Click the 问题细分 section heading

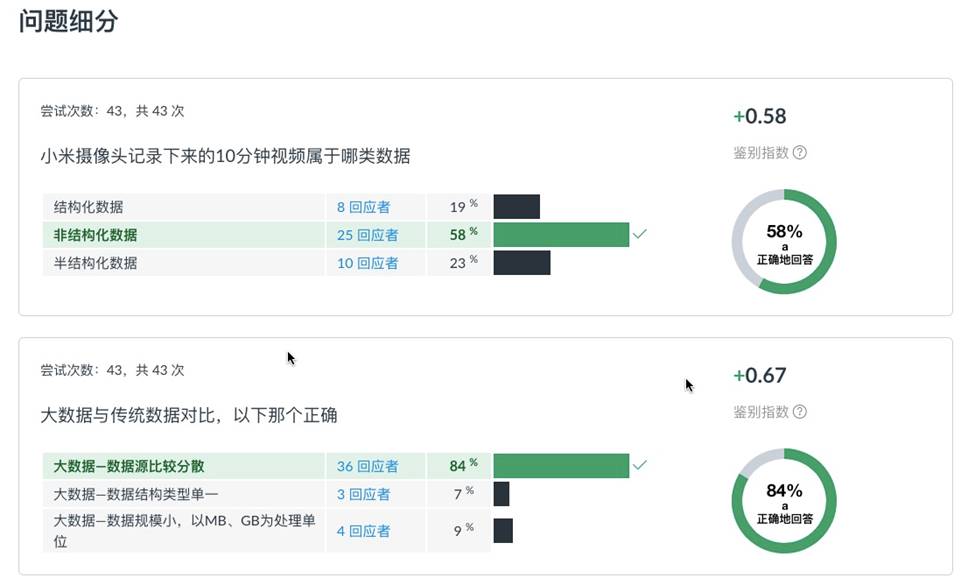pos(68,22)
